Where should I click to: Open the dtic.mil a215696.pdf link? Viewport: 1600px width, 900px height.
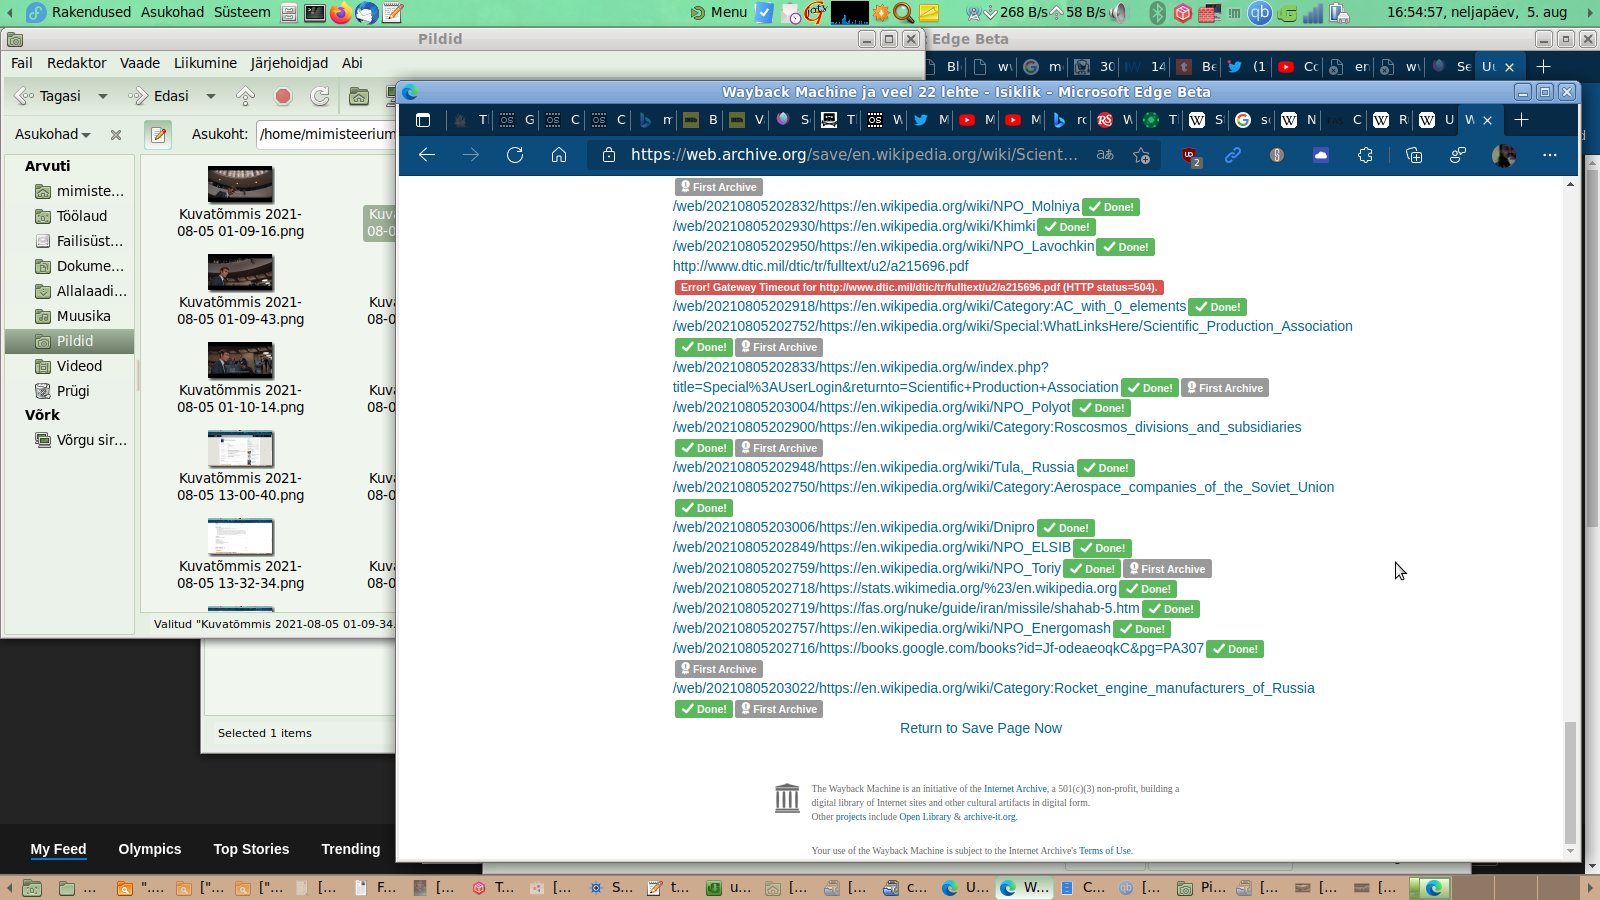(x=821, y=266)
